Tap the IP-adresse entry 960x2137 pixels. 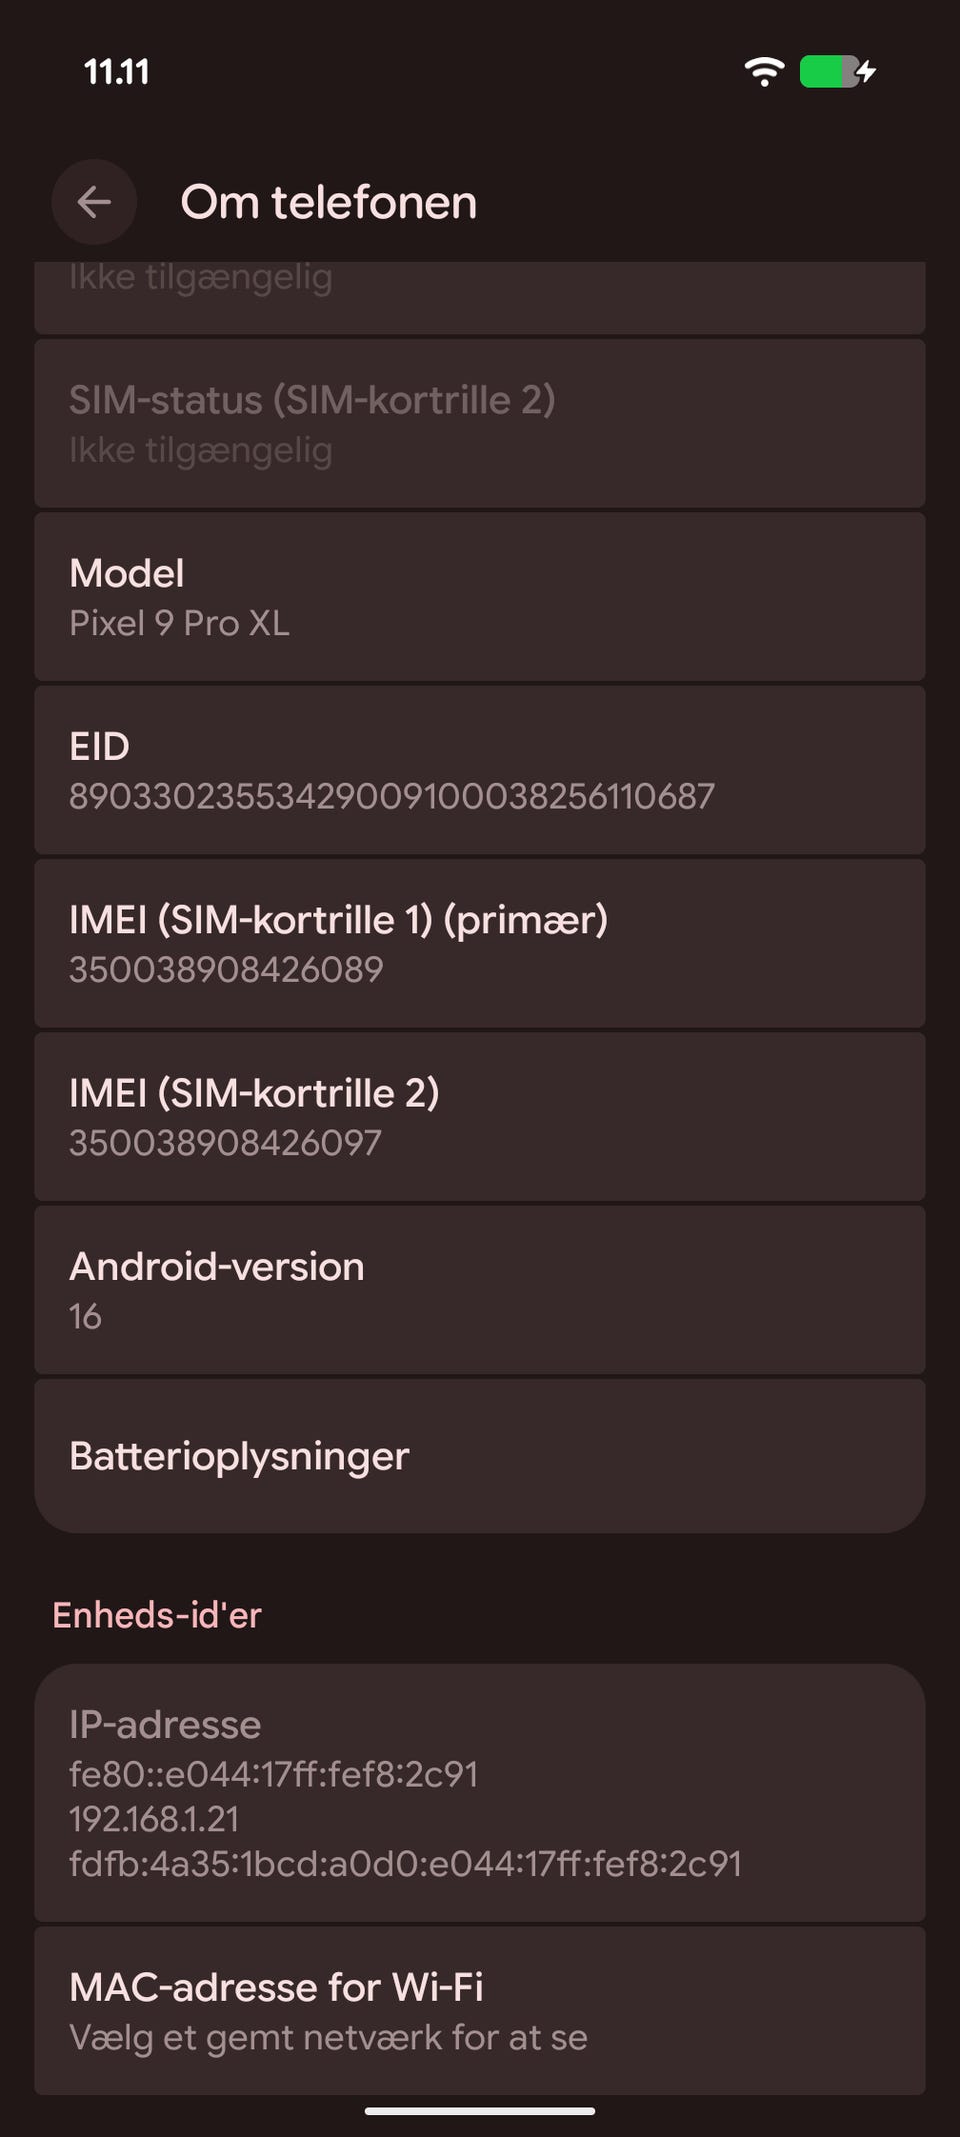coord(480,1792)
